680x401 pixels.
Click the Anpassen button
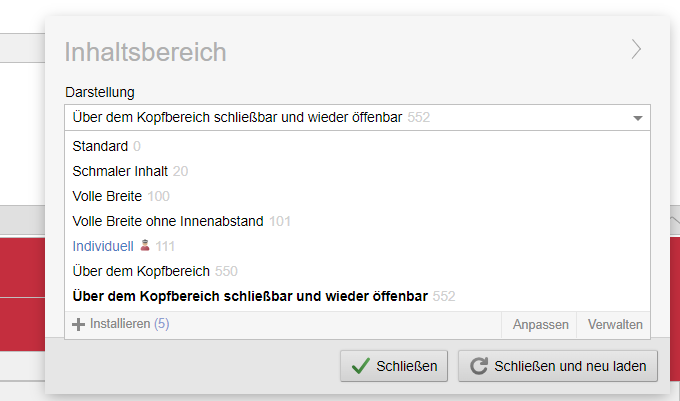[540, 325]
